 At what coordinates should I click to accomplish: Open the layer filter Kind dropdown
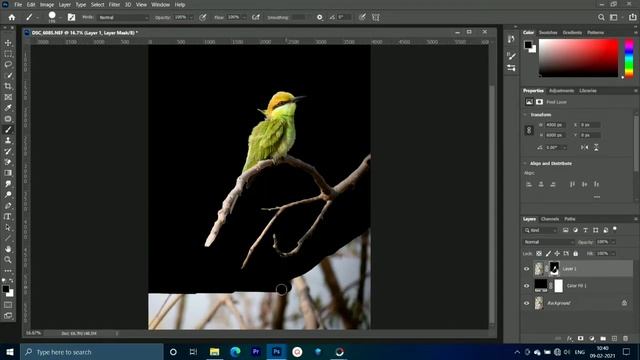click(x=540, y=230)
